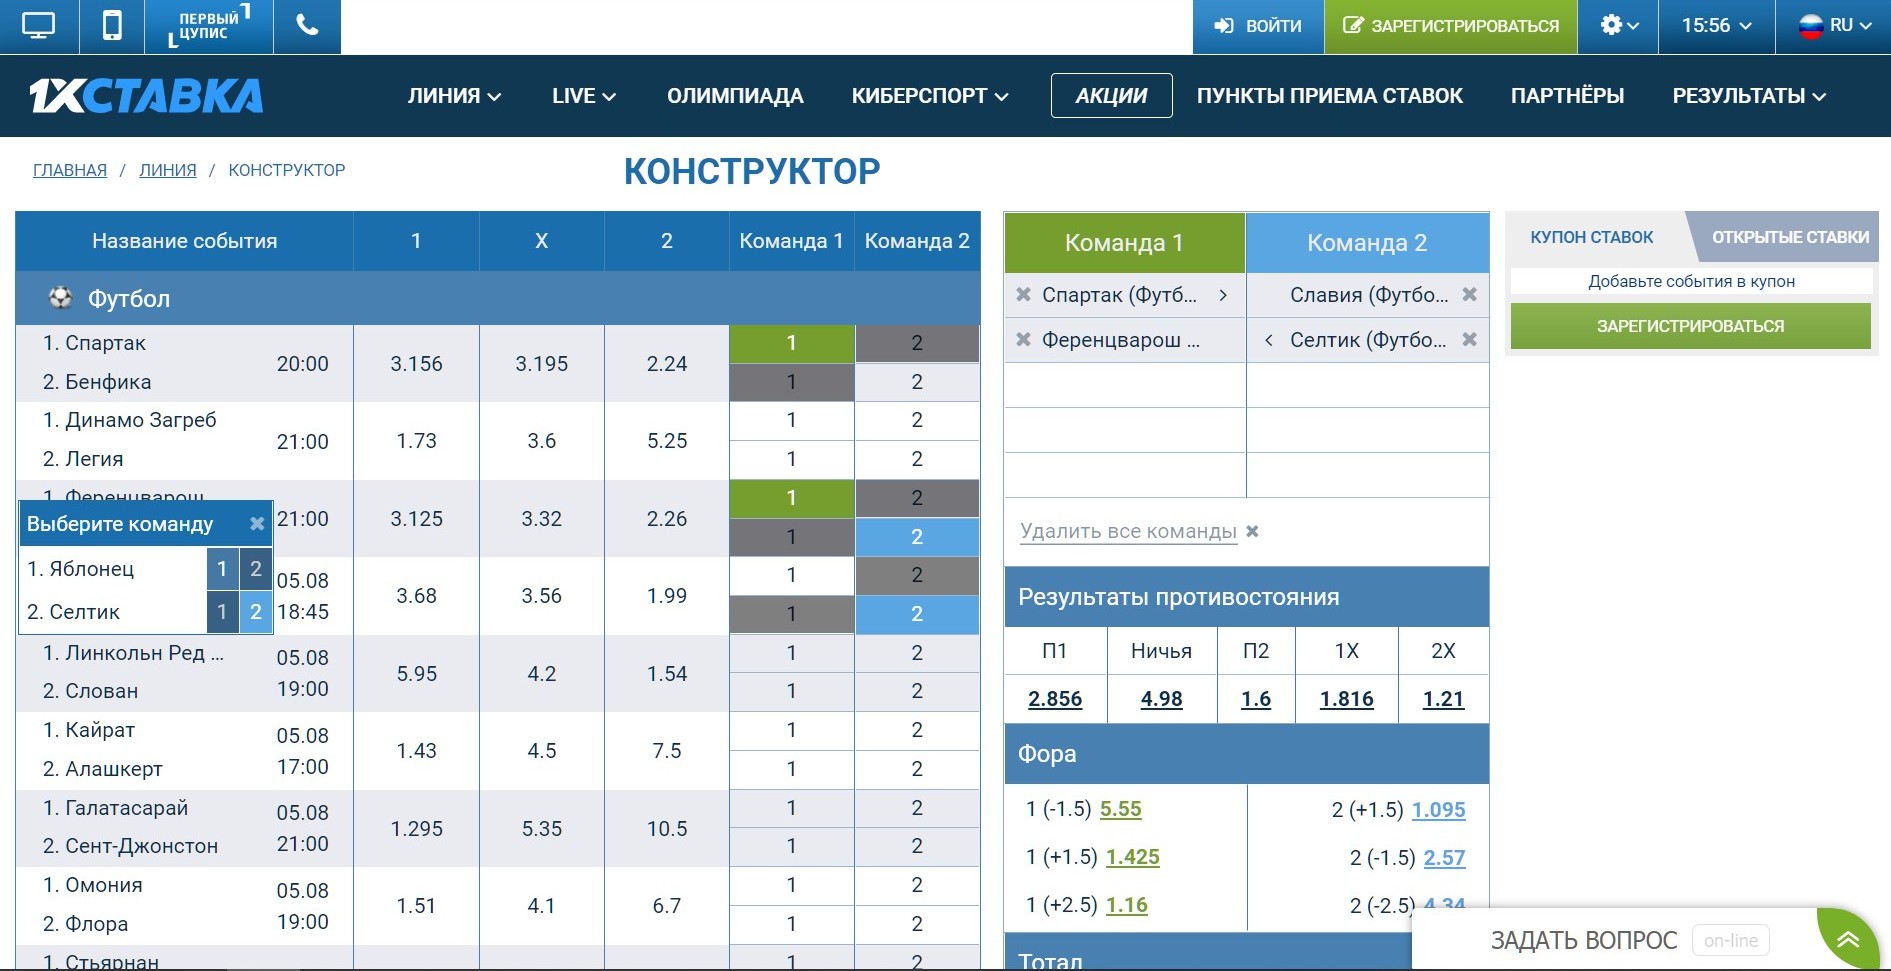This screenshot has width=1891, height=971.
Task: Remove Спартак from Команда 1
Action: (1023, 295)
